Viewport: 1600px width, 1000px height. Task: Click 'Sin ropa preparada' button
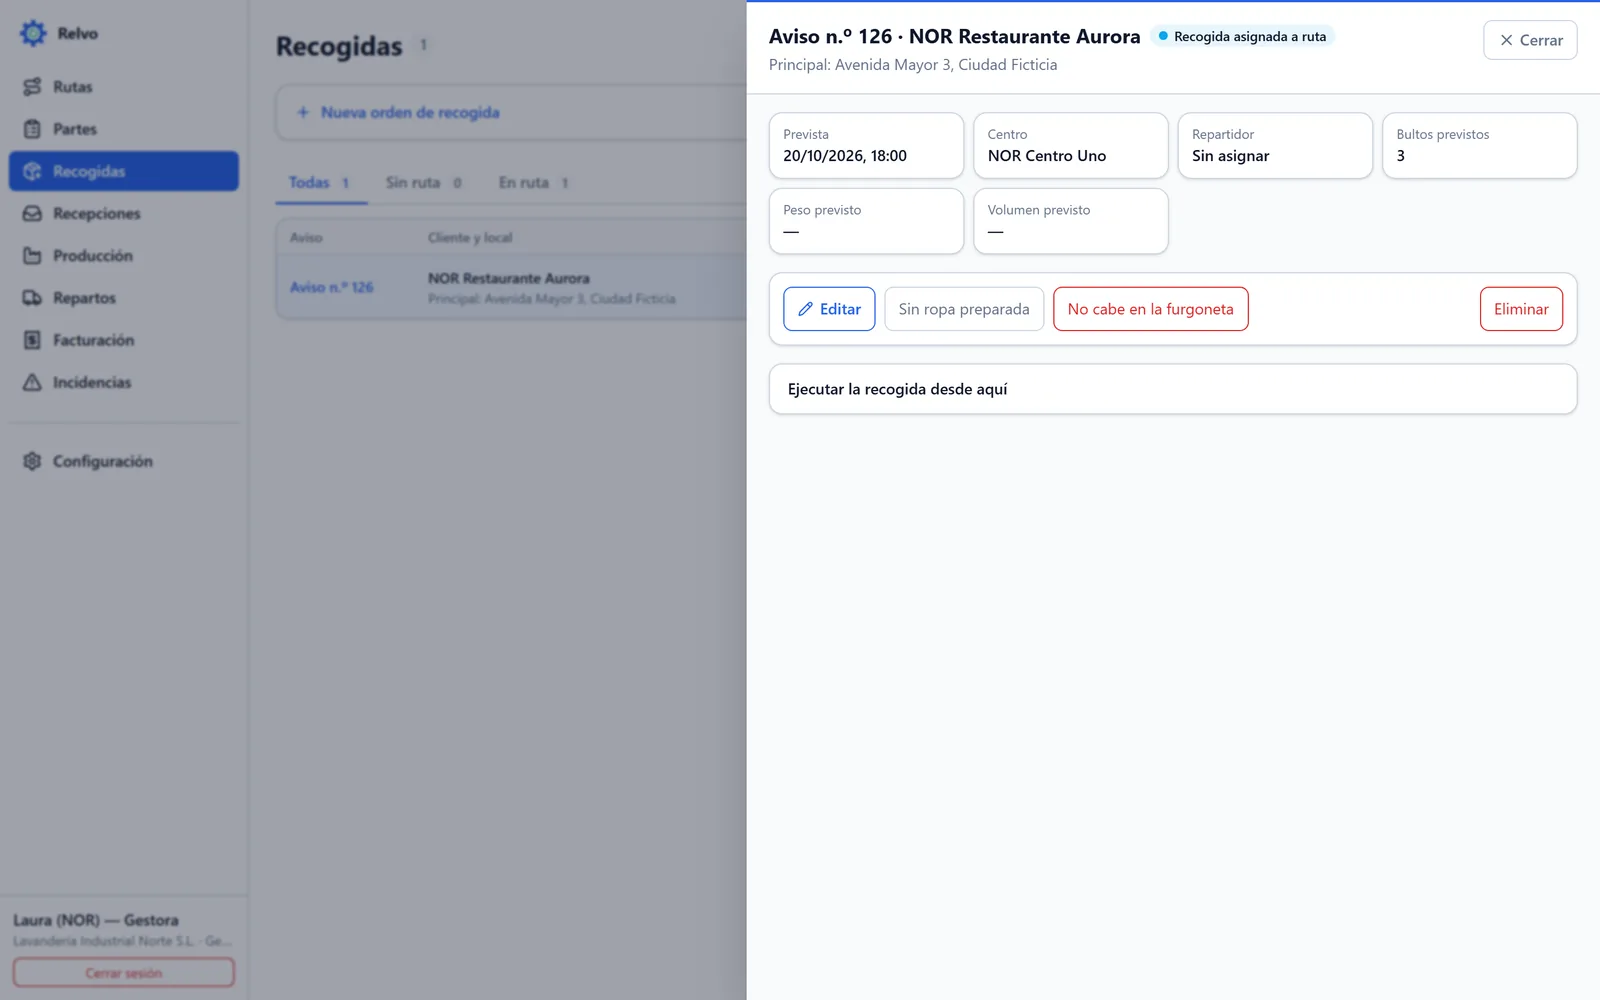[x=964, y=309]
